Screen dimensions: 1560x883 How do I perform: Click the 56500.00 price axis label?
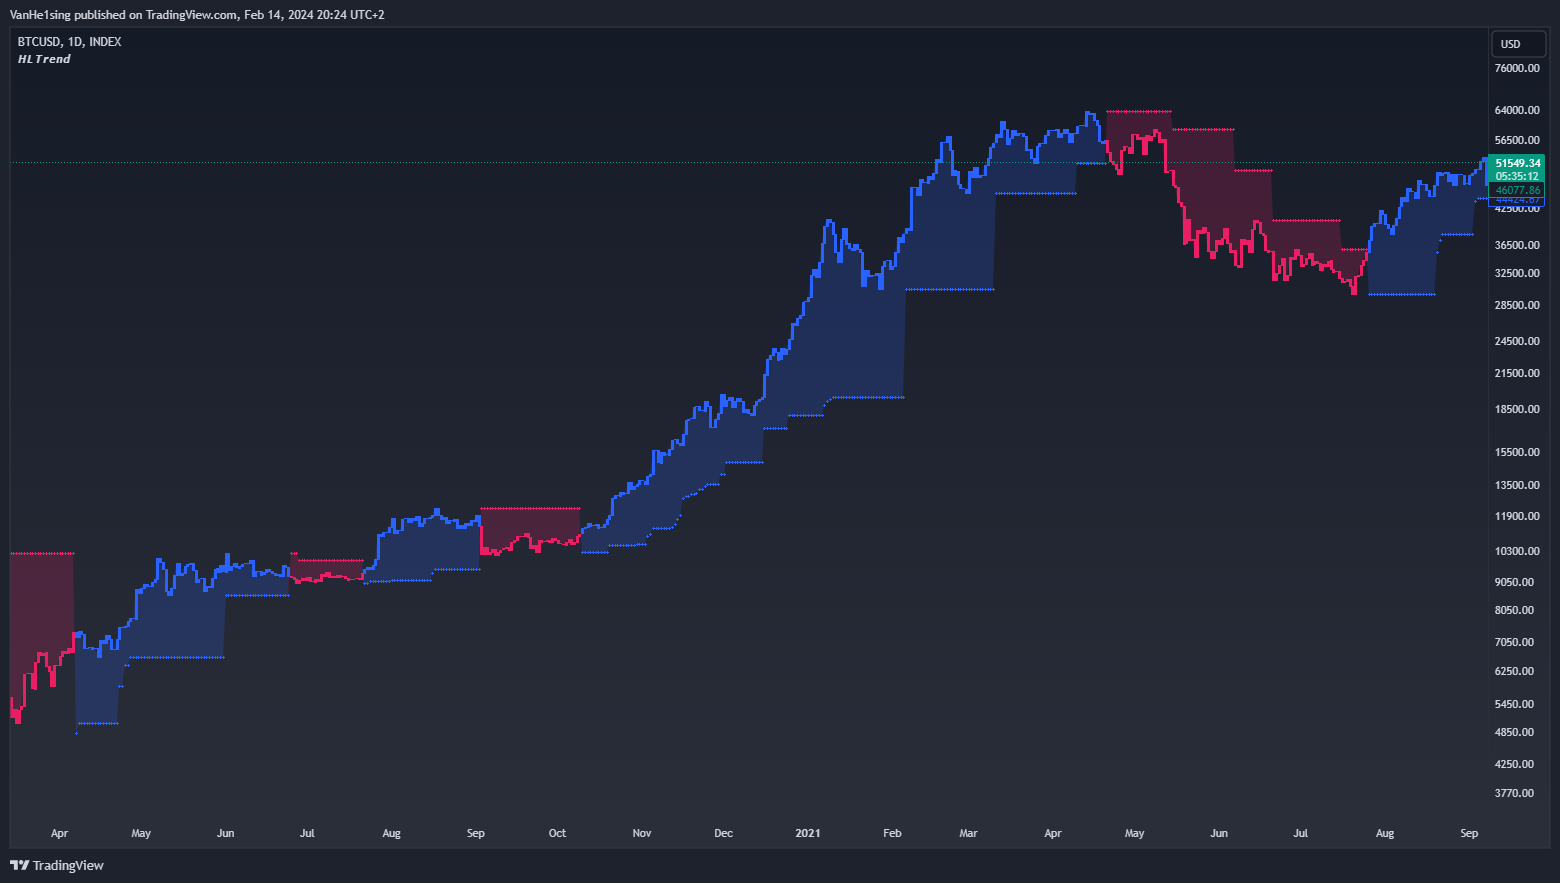coord(1517,140)
